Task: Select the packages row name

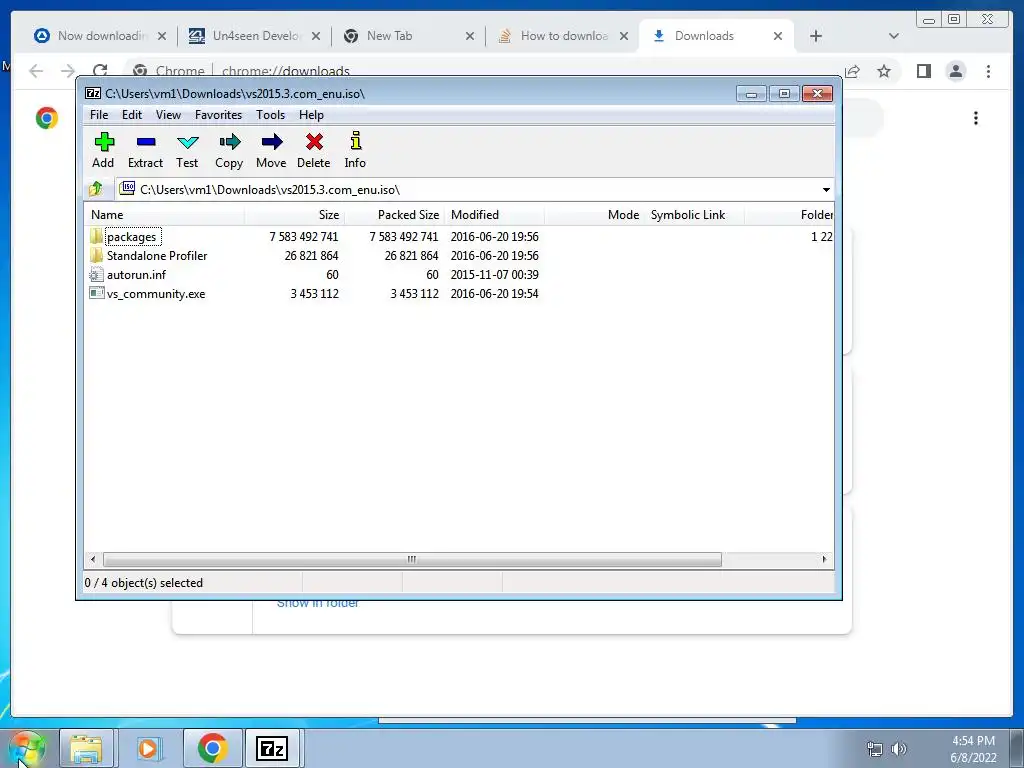Action: [x=132, y=236]
